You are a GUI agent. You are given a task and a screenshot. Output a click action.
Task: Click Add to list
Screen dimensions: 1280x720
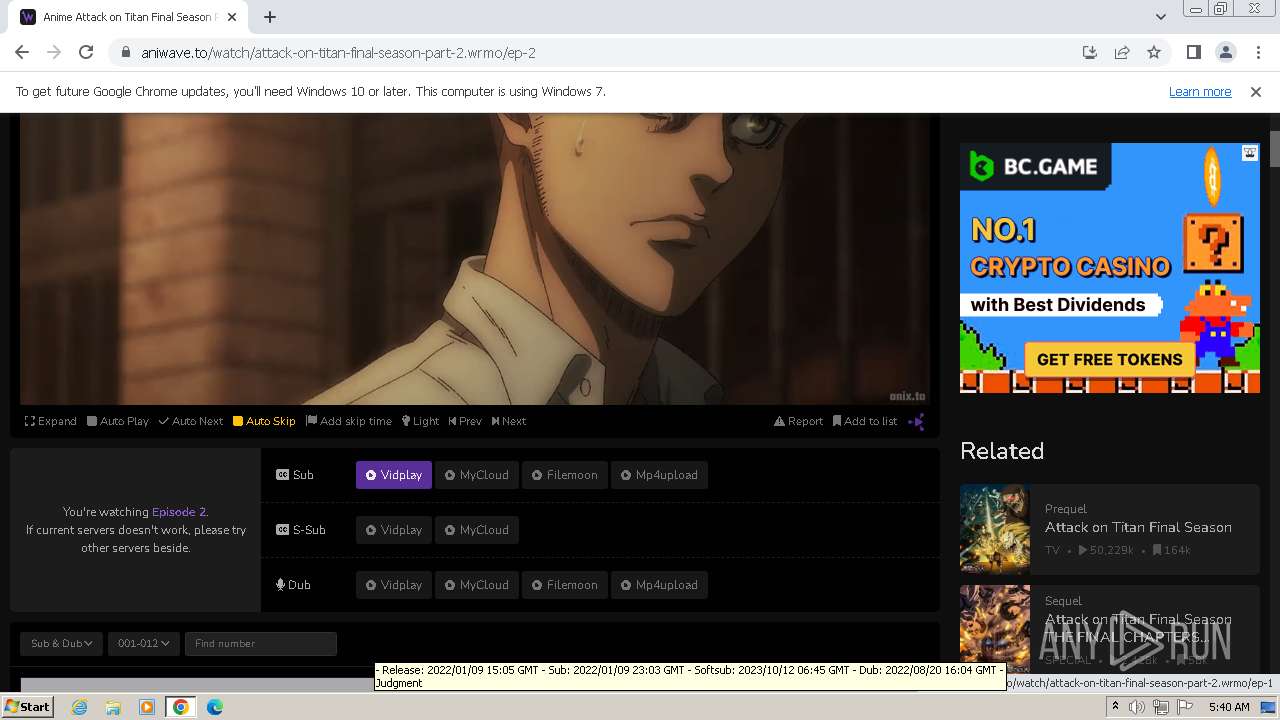[865, 421]
